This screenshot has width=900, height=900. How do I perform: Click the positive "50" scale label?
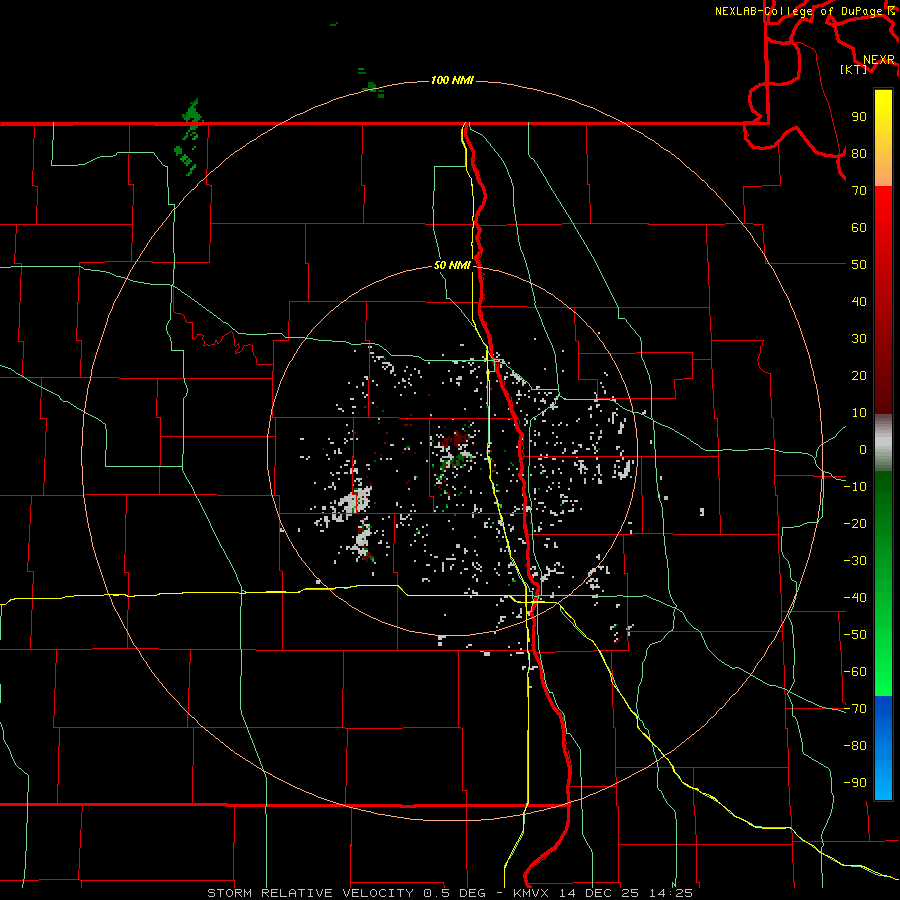point(859,265)
